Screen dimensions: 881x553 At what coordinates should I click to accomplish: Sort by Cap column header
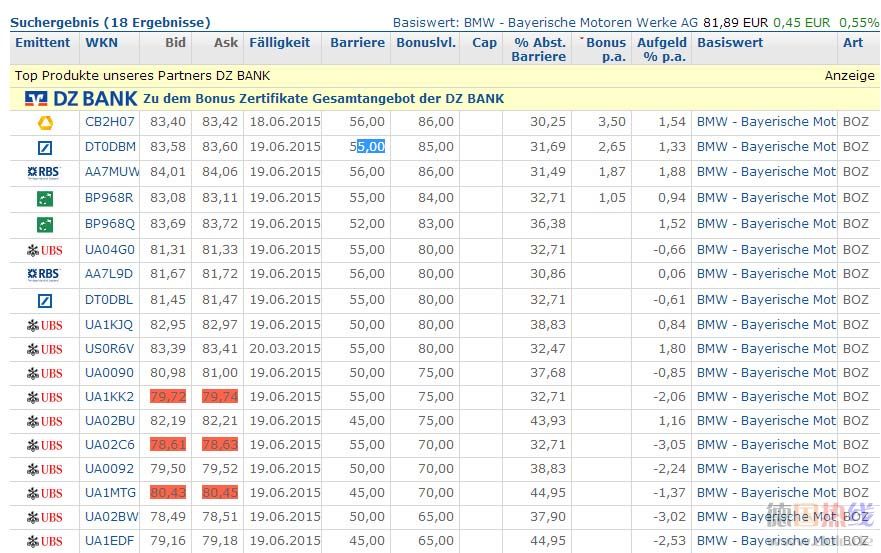(x=484, y=43)
